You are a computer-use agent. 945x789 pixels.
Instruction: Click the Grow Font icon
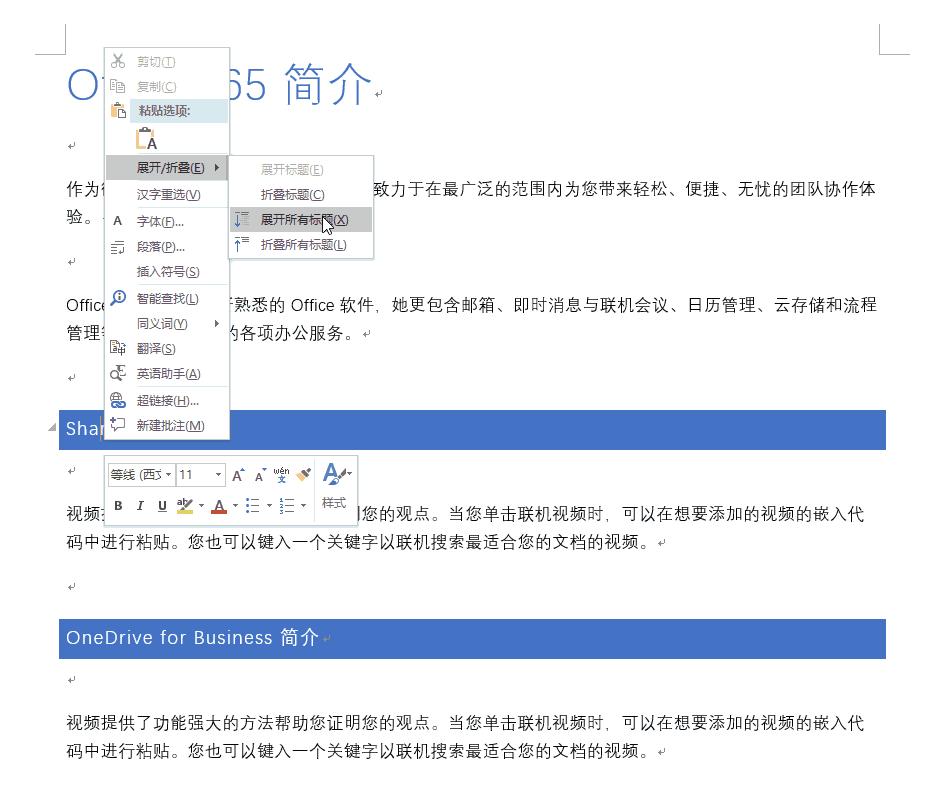click(239, 475)
